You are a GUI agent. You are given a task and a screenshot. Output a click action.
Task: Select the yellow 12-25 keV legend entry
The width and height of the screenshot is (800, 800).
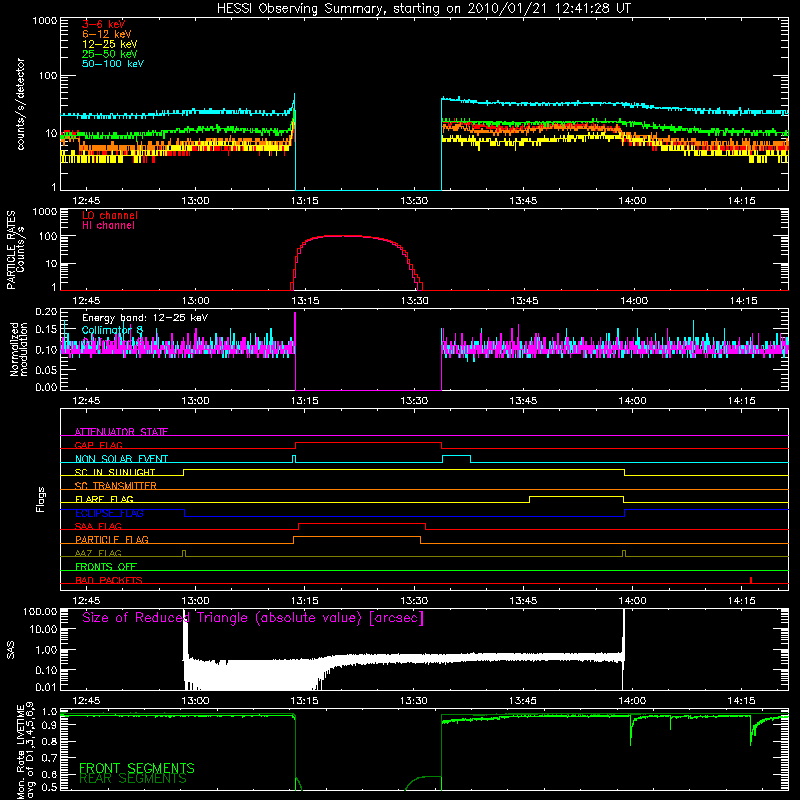[x=110, y=44]
